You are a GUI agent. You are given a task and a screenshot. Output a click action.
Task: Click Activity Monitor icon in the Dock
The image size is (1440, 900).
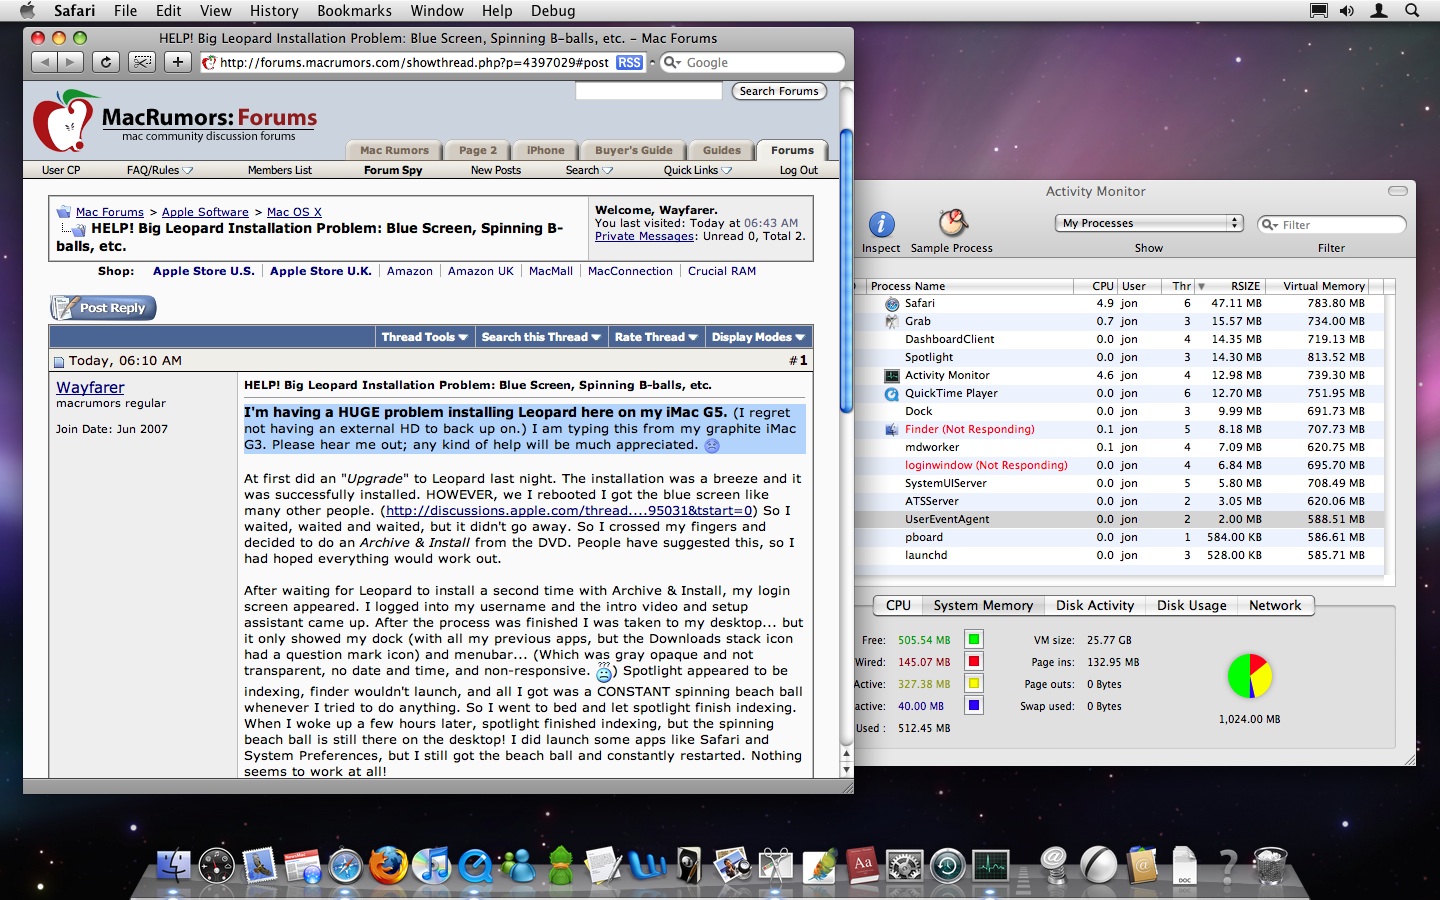(x=991, y=866)
